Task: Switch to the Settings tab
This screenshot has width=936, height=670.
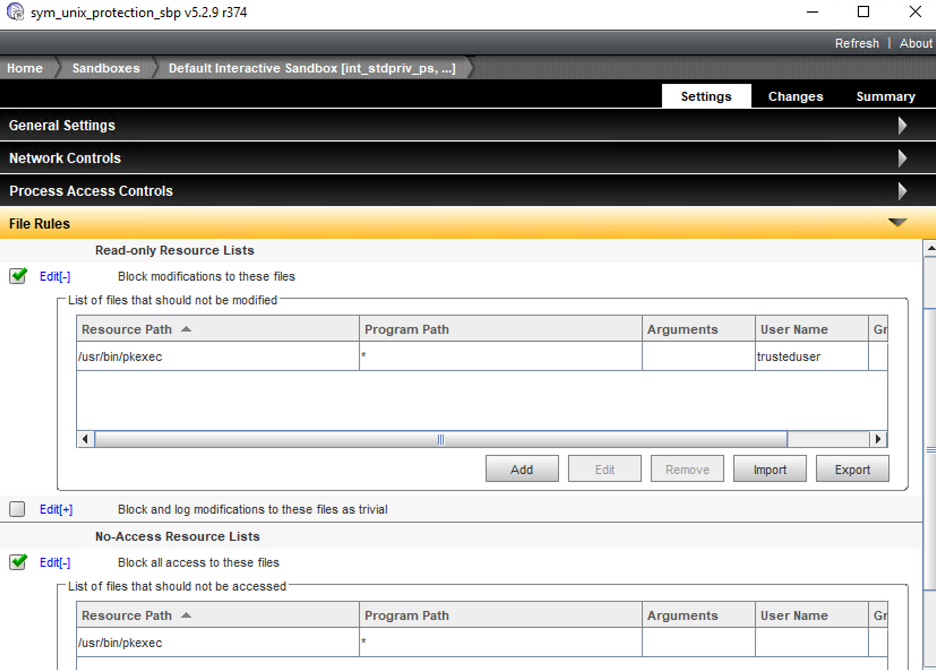Action: tap(706, 97)
